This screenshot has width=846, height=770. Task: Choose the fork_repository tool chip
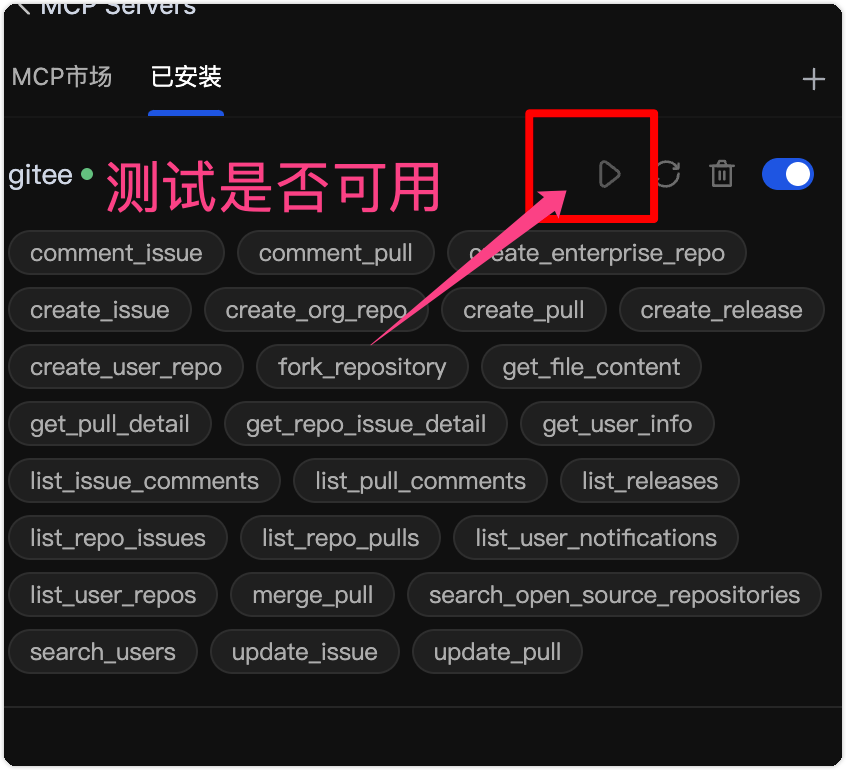(x=362, y=367)
